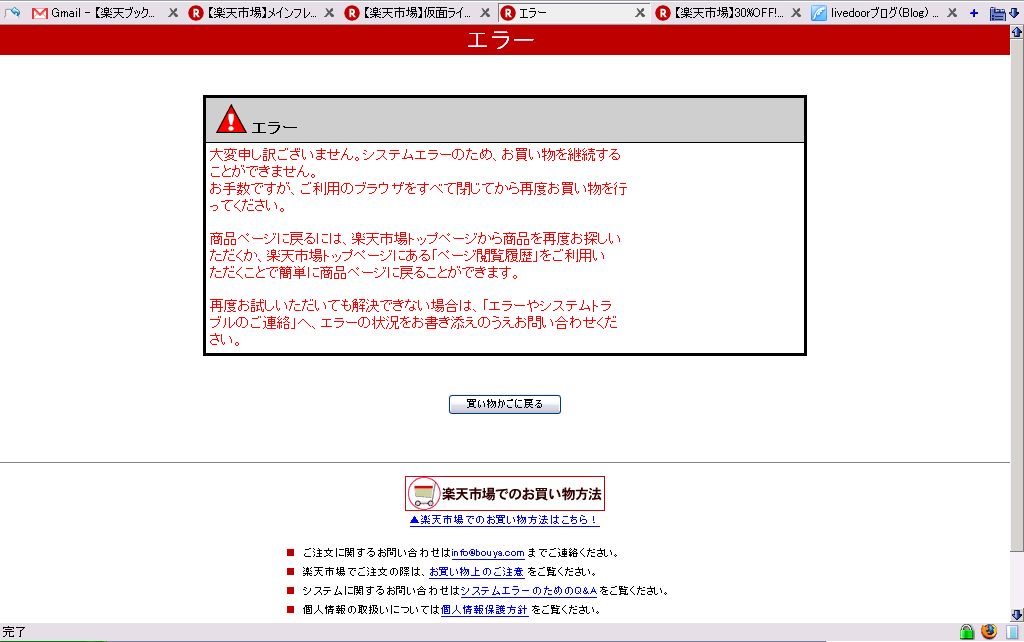This screenshot has width=1024, height=642.
Task: Click the blue panel icon in status bar
Action: [1012, 632]
